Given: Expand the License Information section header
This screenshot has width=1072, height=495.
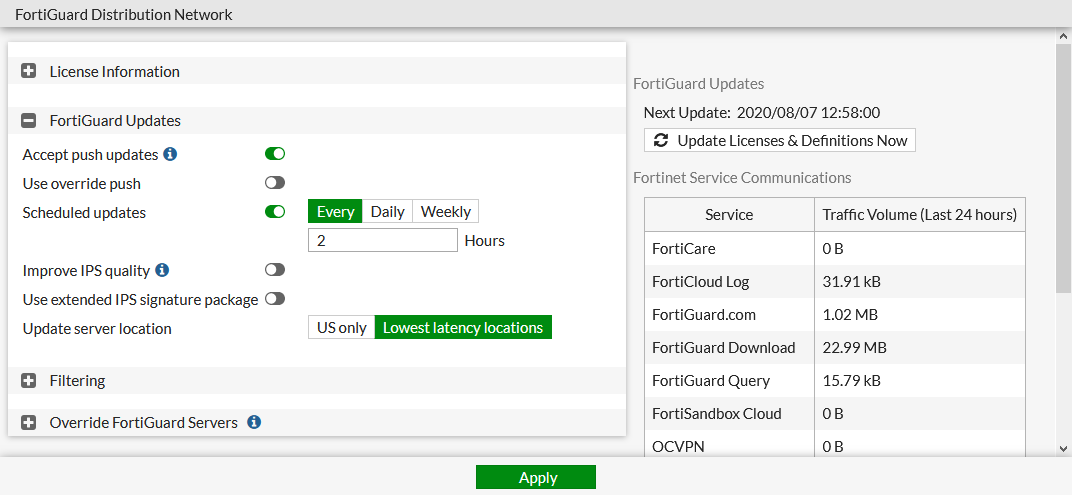Looking at the screenshot, I should point(115,72).
